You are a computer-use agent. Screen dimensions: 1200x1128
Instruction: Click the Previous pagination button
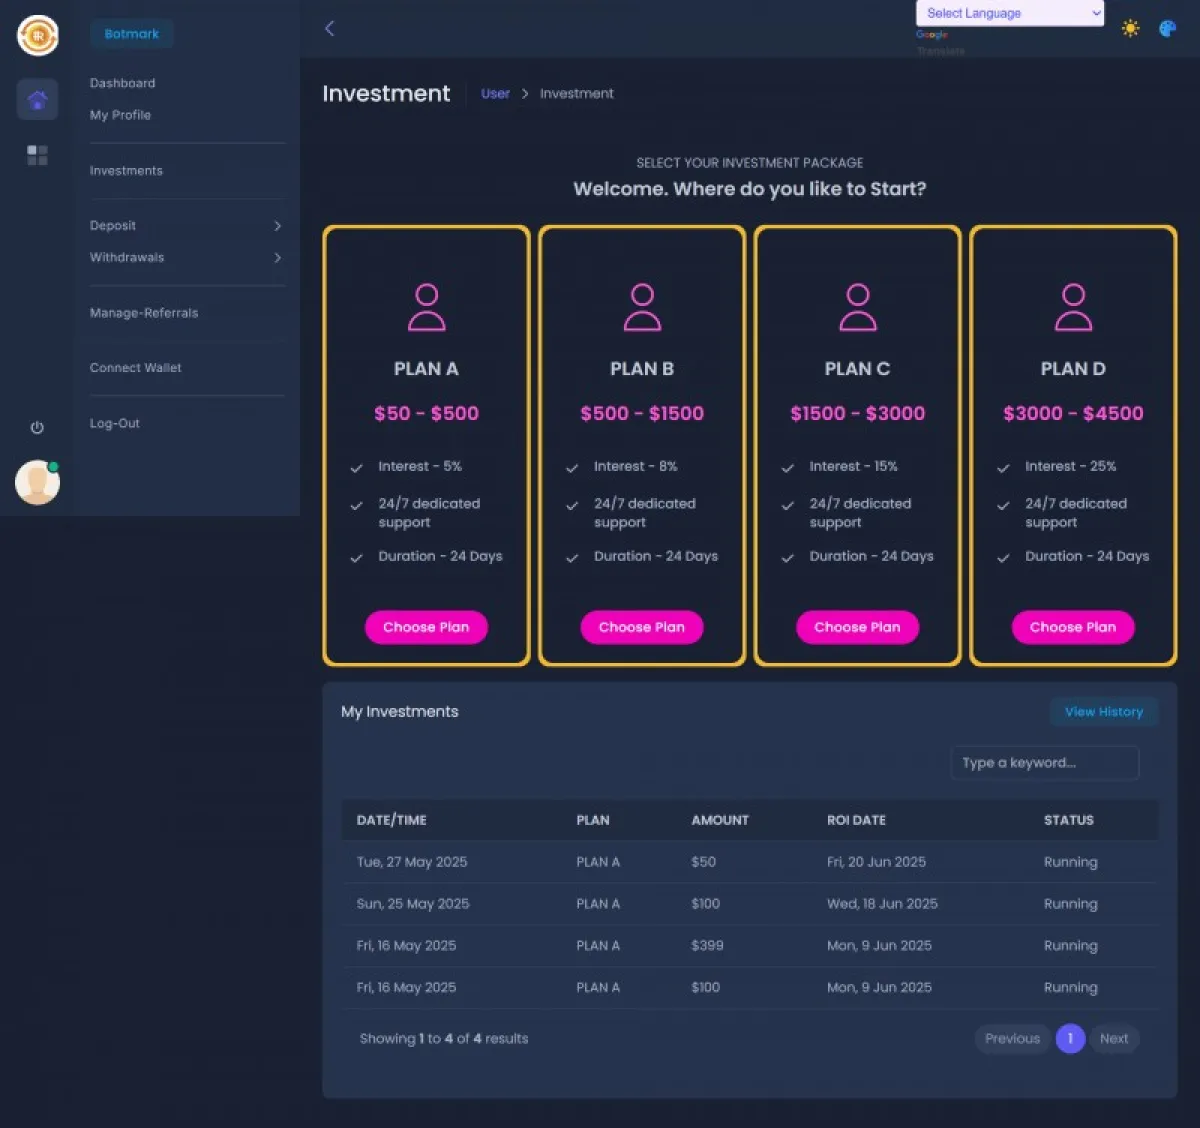tap(1012, 1039)
